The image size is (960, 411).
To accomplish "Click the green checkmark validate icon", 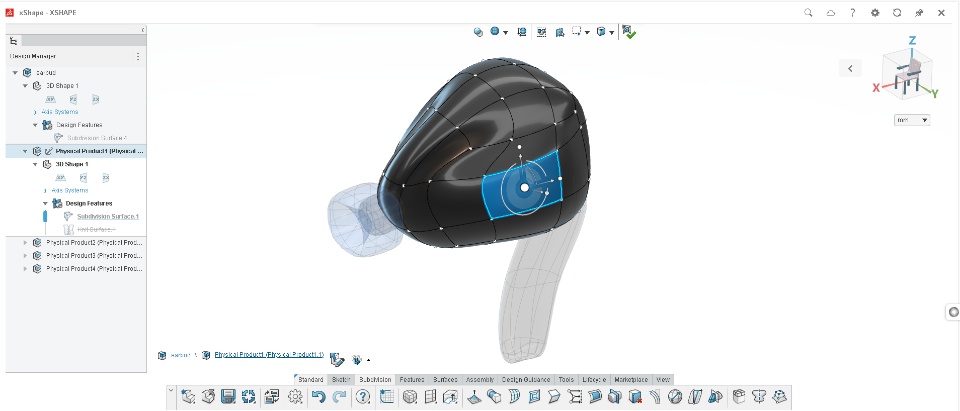I will (x=629, y=32).
